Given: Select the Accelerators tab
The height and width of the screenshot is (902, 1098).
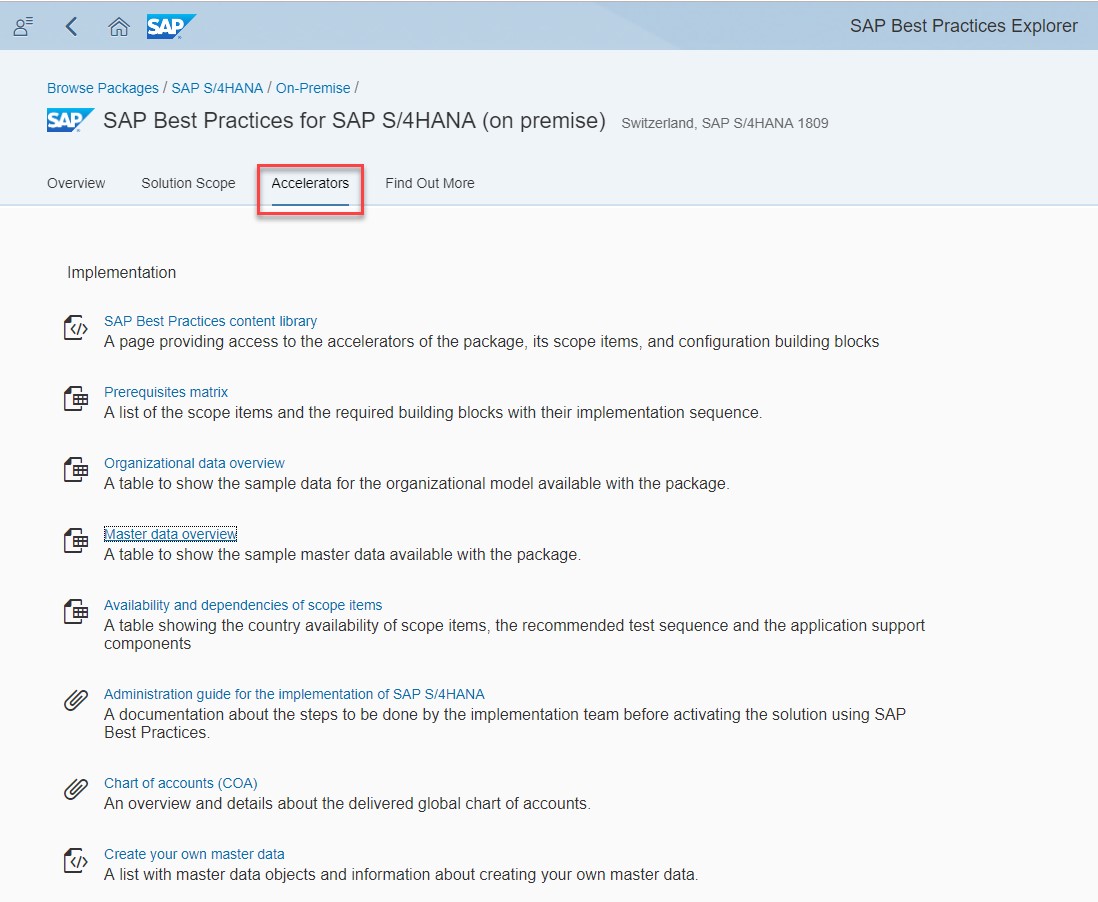Looking at the screenshot, I should point(310,183).
